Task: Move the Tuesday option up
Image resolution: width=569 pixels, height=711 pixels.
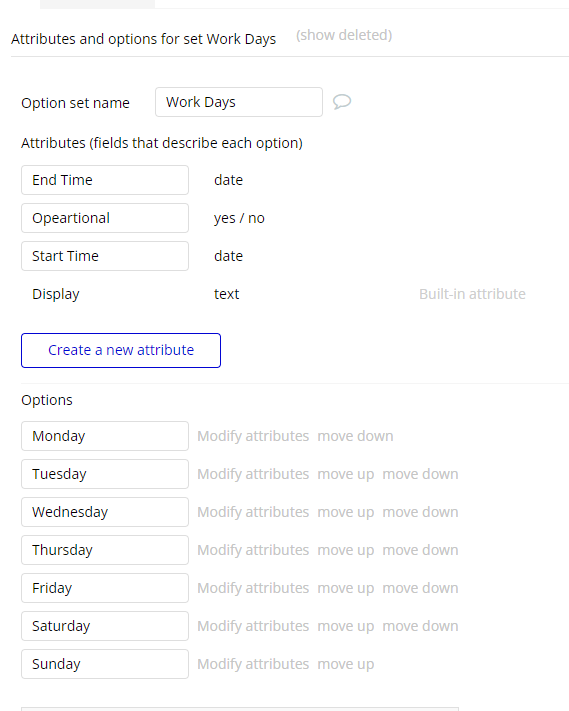Action: (346, 474)
